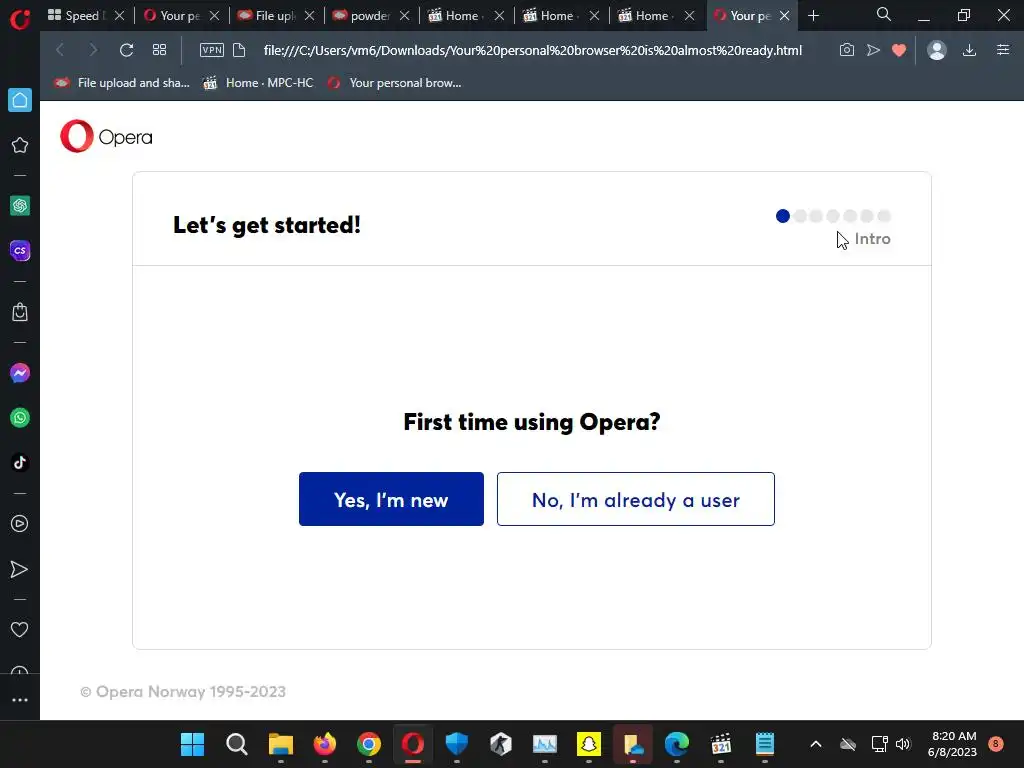Image resolution: width=1024 pixels, height=768 pixels.
Task: Open the Shopping bag icon in sidebar
Action: click(x=20, y=312)
